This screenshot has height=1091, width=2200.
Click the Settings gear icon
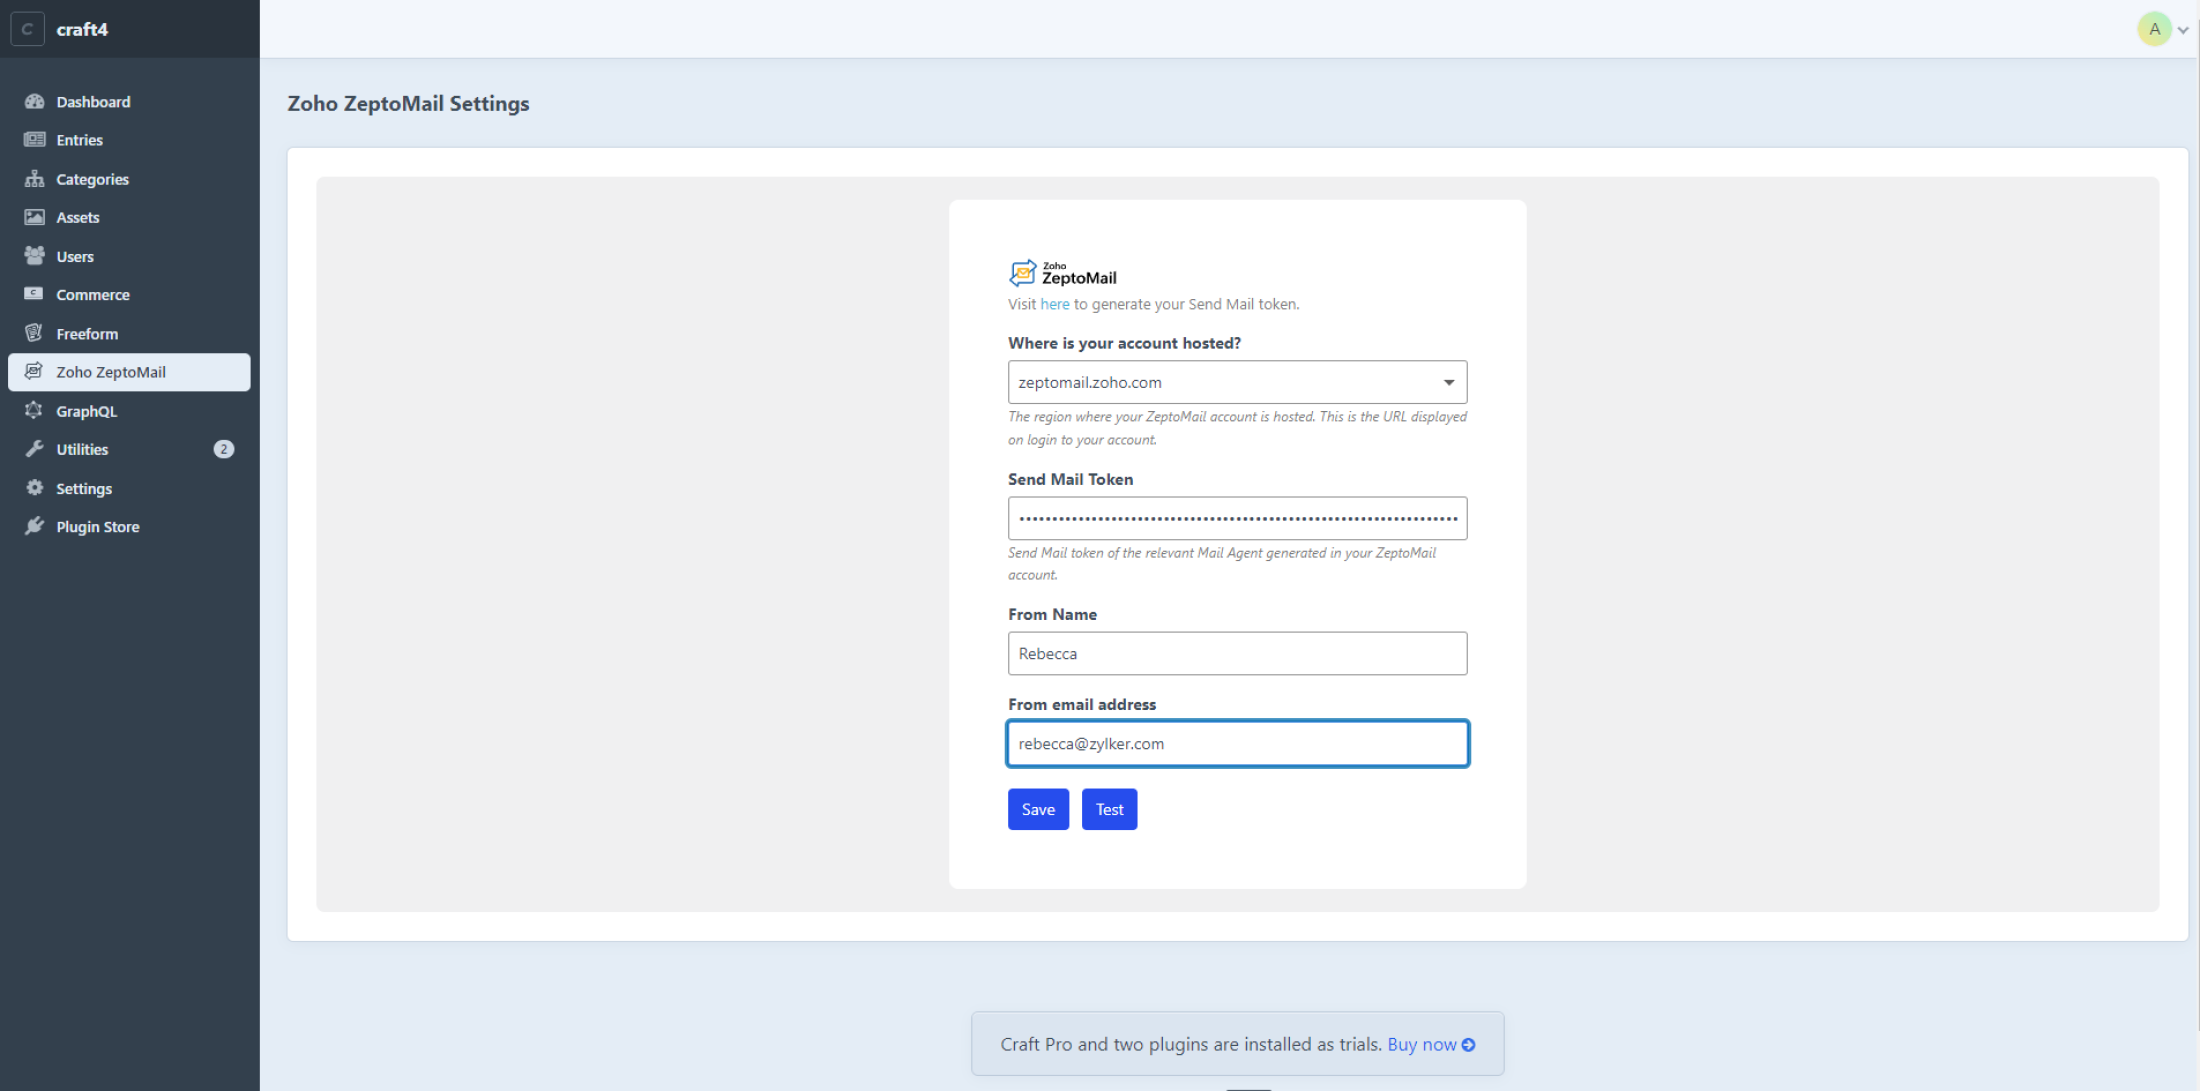click(x=35, y=488)
